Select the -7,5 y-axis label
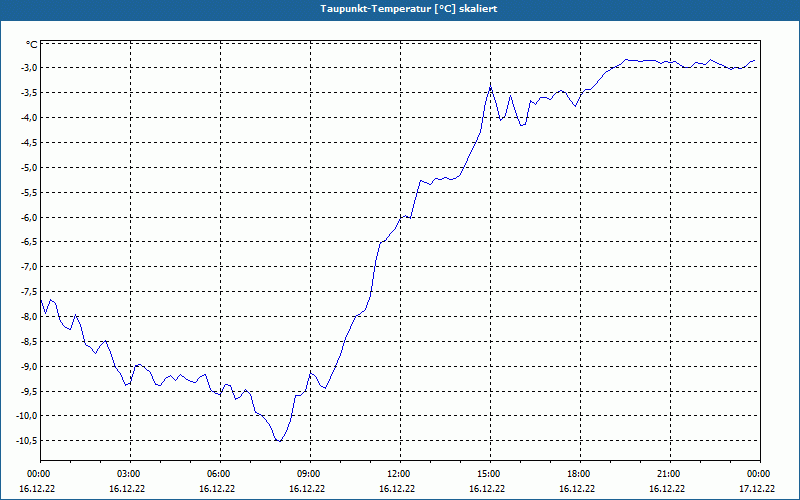800x500 pixels. (x=29, y=292)
